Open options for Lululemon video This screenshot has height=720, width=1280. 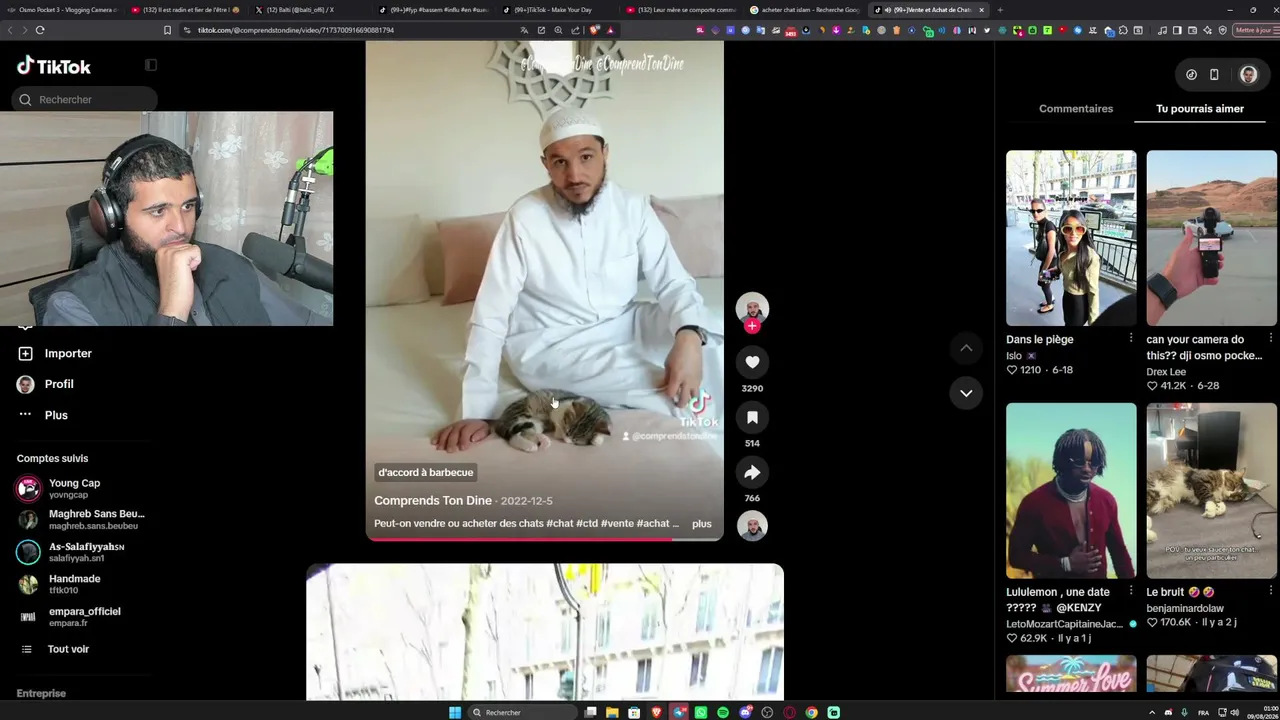click(1131, 592)
